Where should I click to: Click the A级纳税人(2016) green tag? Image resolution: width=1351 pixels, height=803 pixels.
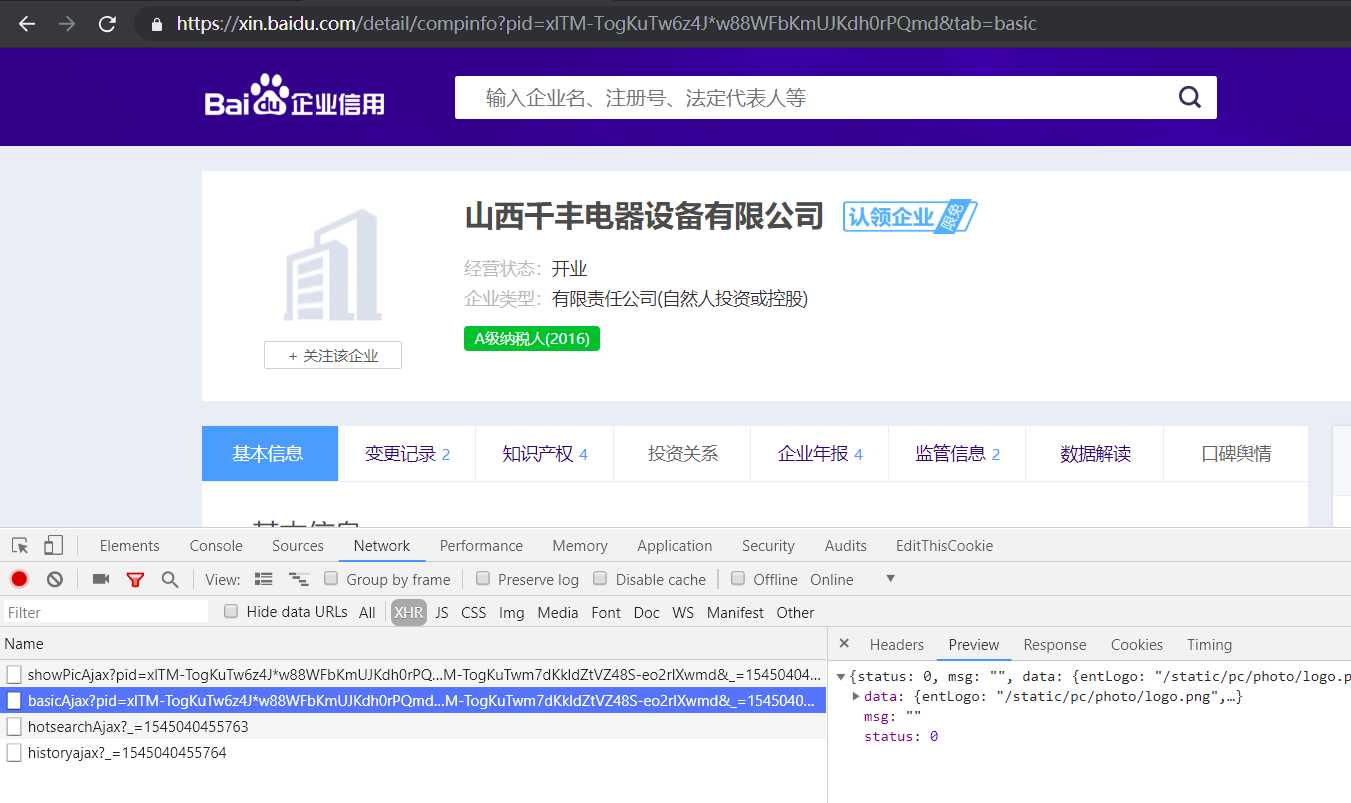click(x=532, y=339)
